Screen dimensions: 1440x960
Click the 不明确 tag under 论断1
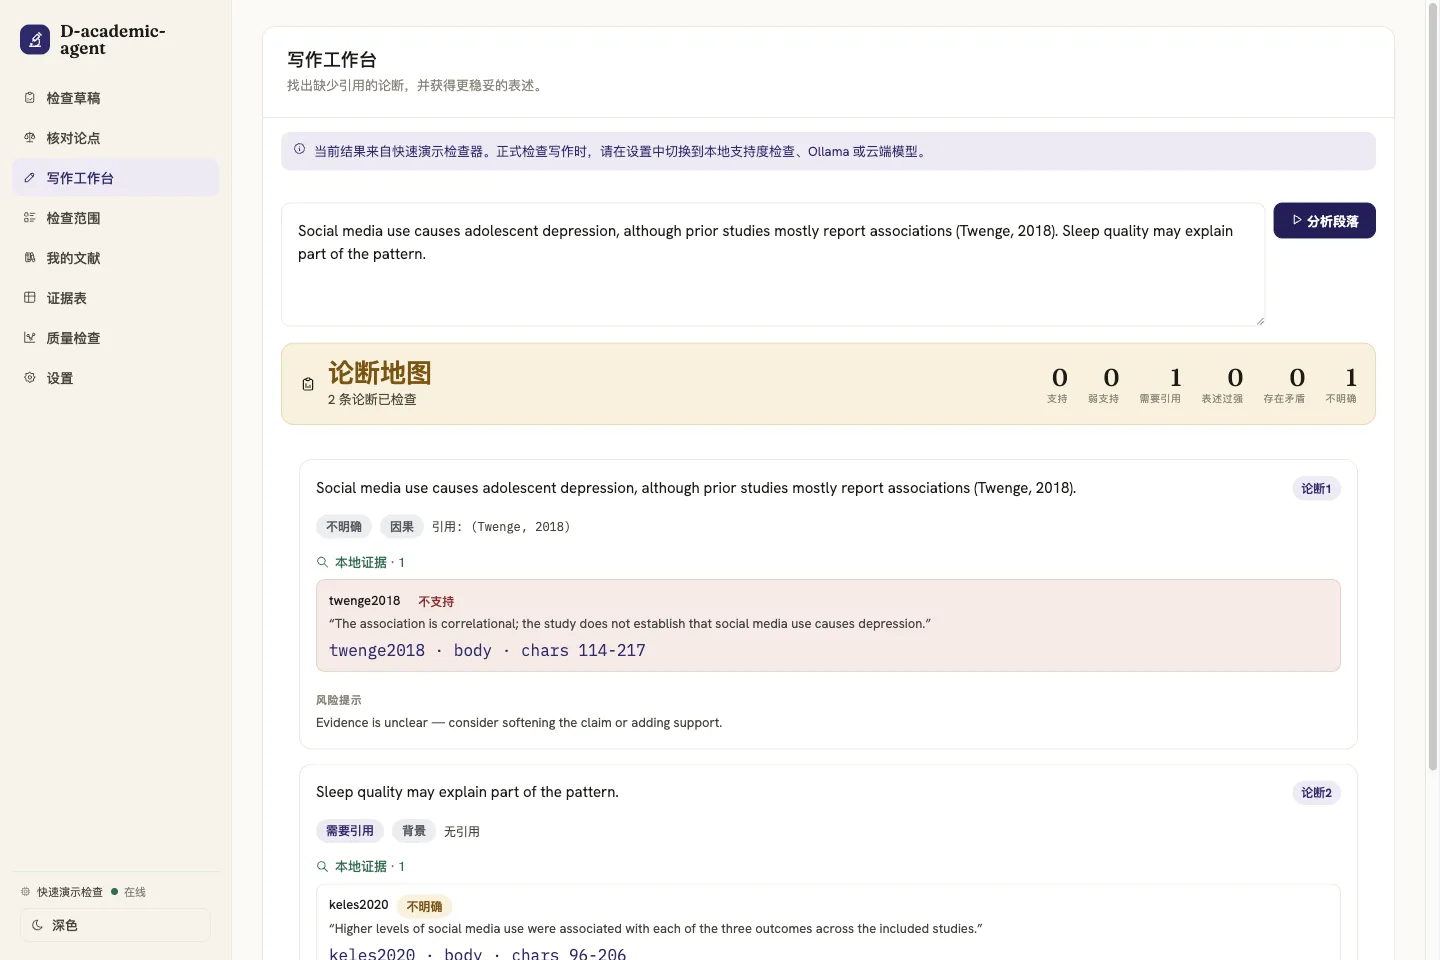coord(344,527)
